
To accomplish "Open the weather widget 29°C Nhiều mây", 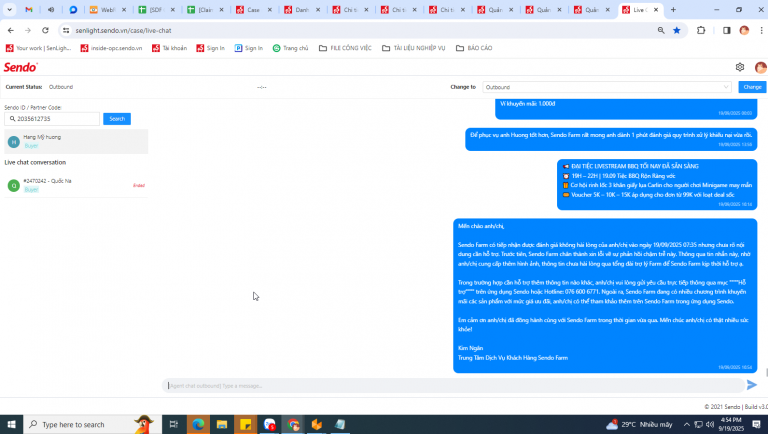I will pos(639,424).
